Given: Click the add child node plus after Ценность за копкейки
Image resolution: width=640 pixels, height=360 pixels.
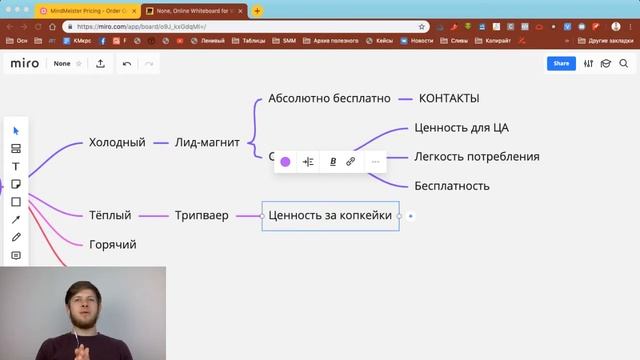Looking at the screenshot, I should (x=411, y=216).
